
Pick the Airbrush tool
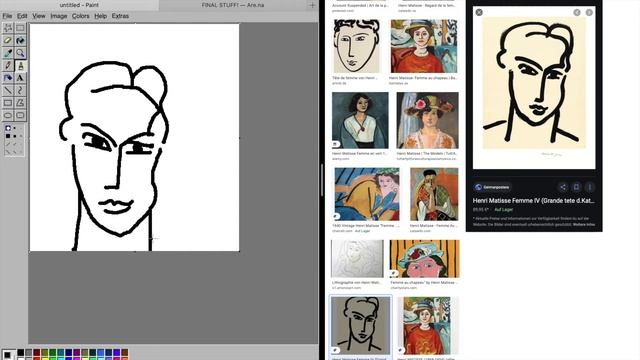click(8, 78)
